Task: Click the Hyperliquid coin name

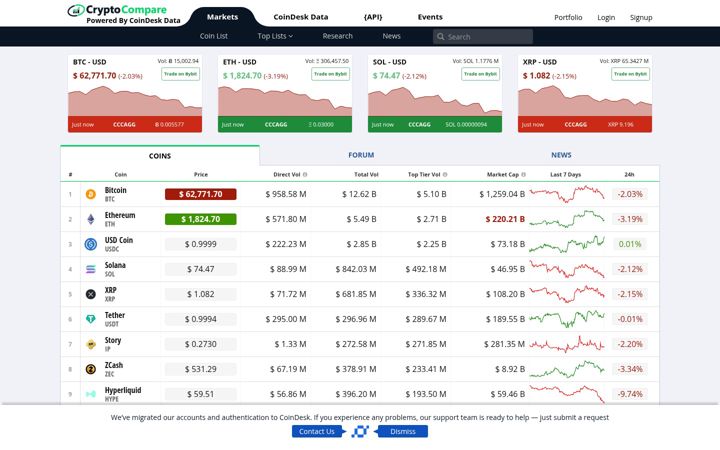Action: (x=123, y=390)
